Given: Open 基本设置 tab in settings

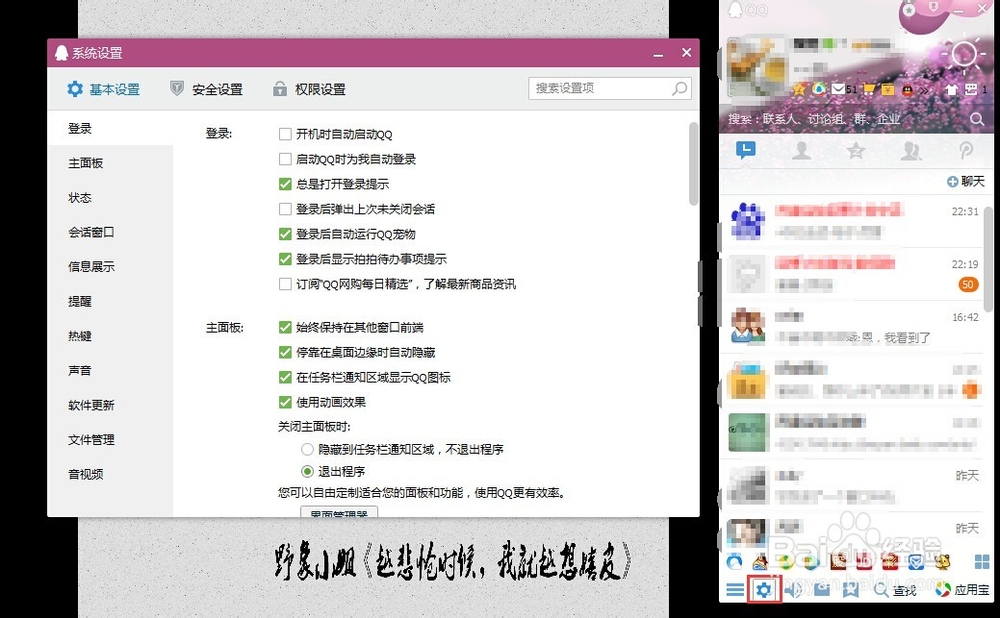Looking at the screenshot, I should [103, 89].
